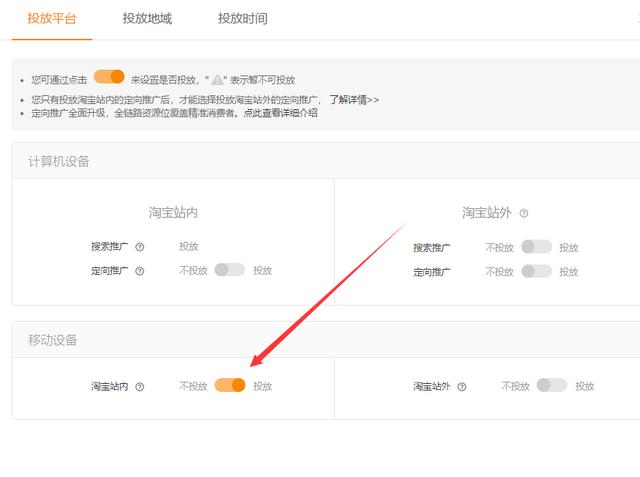Enable the mobile 淘宝站外 toggle

point(551,385)
